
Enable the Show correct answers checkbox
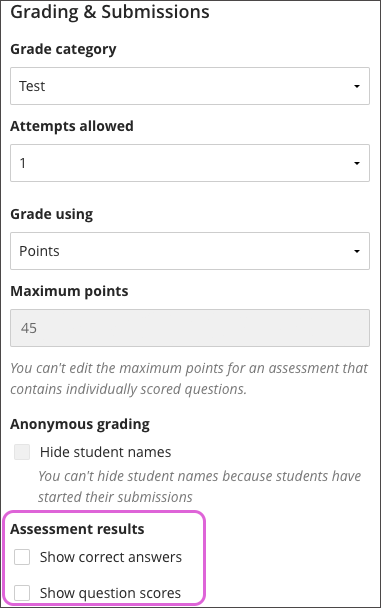pyautogui.click(x=22, y=557)
